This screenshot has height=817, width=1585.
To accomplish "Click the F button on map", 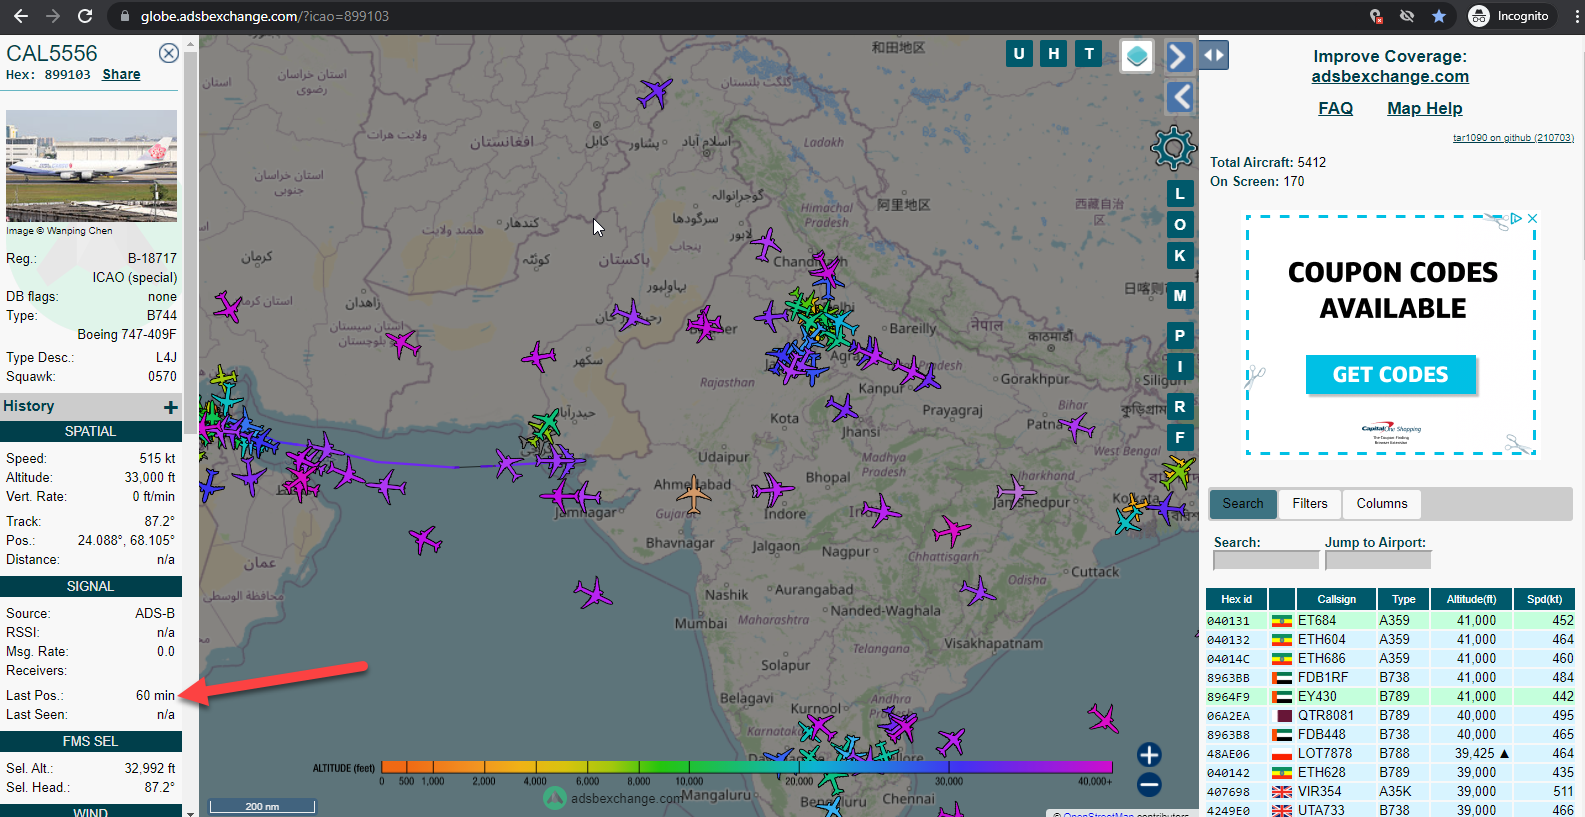I will coord(1180,438).
